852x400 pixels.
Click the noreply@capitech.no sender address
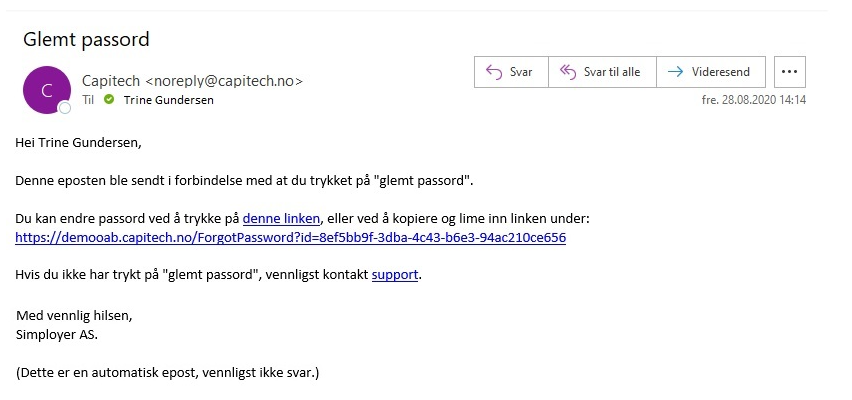click(x=224, y=81)
